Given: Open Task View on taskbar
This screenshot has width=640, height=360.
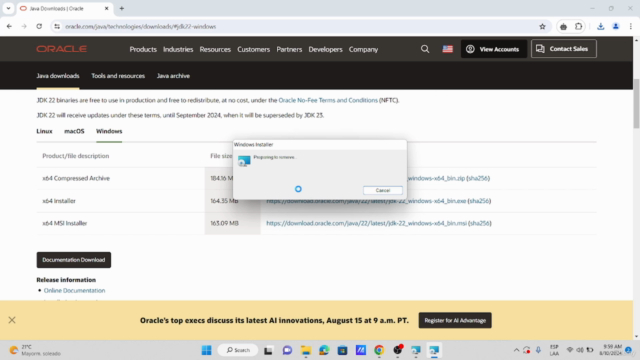Looking at the screenshot, I should [x=268, y=350].
